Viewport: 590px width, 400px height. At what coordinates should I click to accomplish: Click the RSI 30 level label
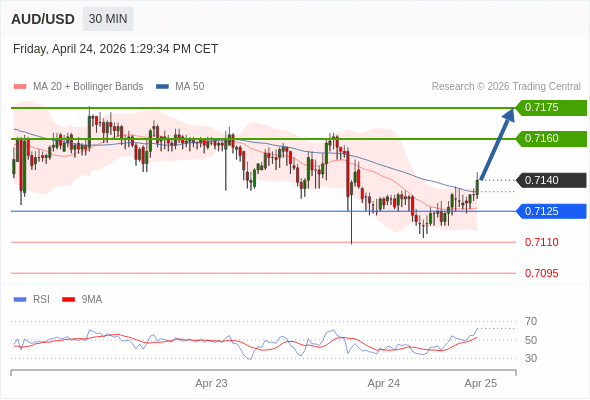531,358
